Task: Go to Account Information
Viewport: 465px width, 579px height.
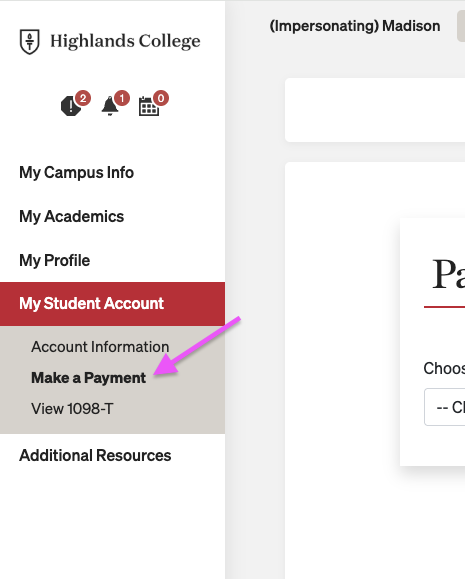Action: [100, 347]
